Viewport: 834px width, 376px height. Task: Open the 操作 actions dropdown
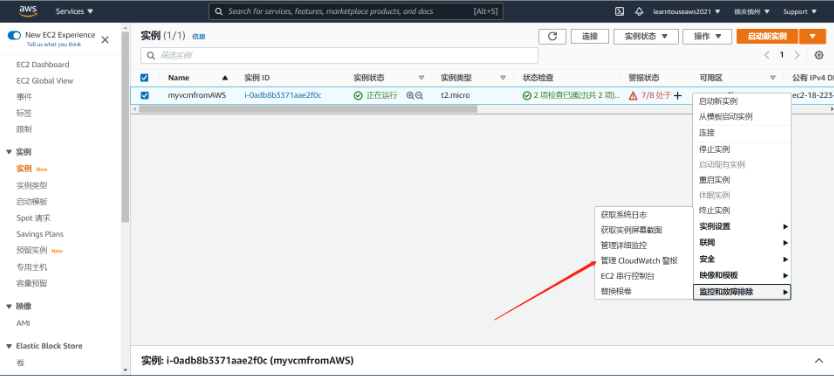708,36
